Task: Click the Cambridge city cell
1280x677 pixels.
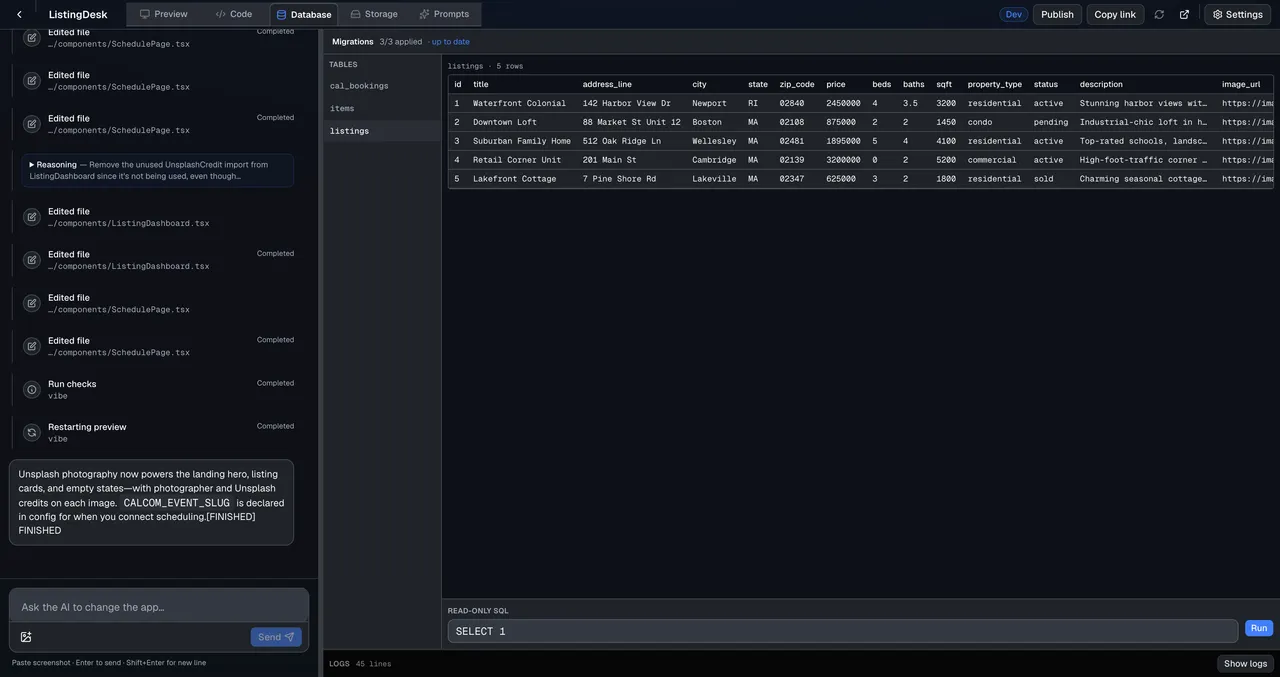Action: 714,160
